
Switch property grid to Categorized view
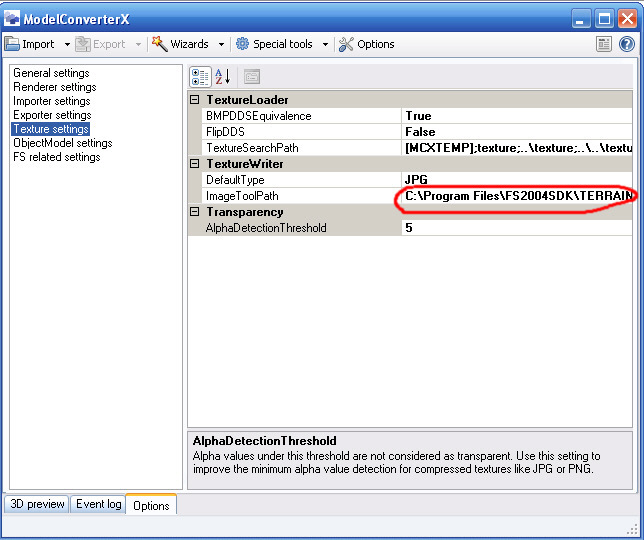200,77
